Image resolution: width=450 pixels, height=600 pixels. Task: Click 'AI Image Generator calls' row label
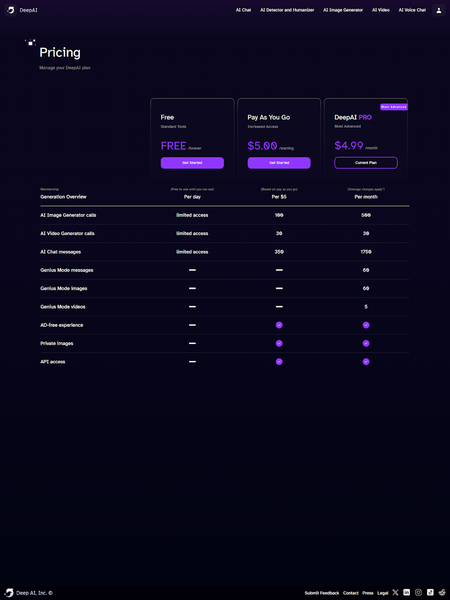(68, 215)
